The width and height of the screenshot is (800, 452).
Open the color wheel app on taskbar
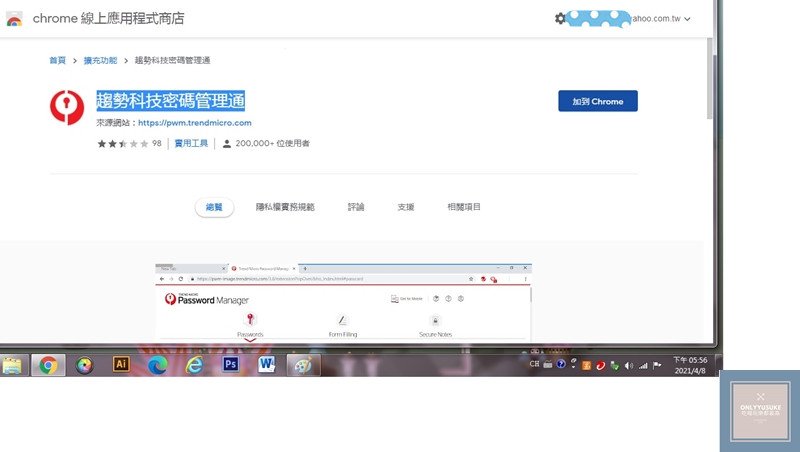click(x=85, y=365)
